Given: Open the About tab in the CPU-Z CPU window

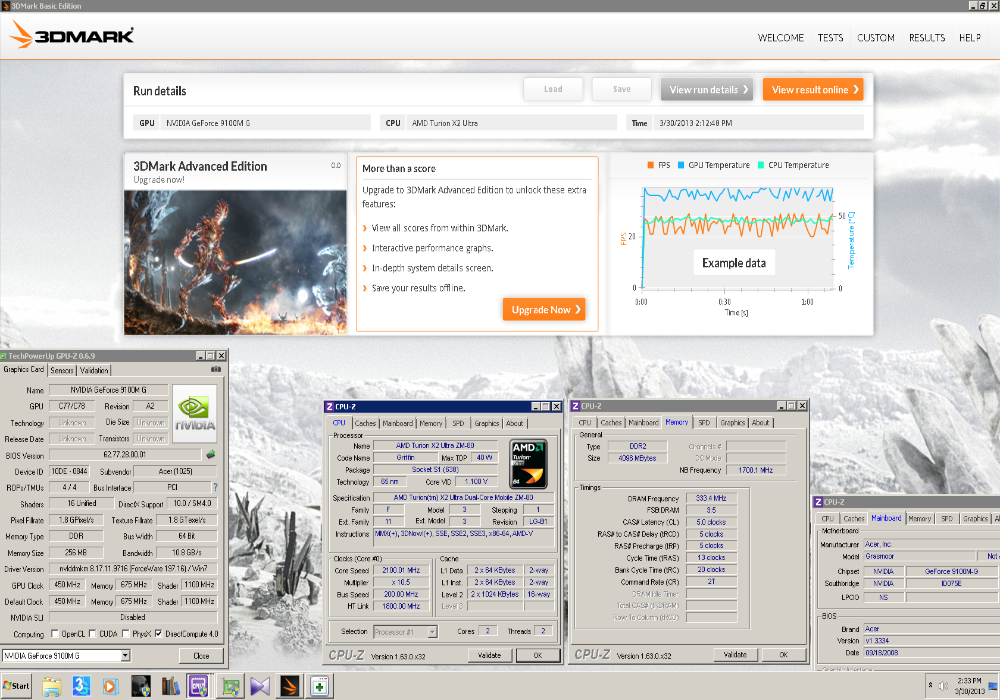Looking at the screenshot, I should [x=515, y=423].
